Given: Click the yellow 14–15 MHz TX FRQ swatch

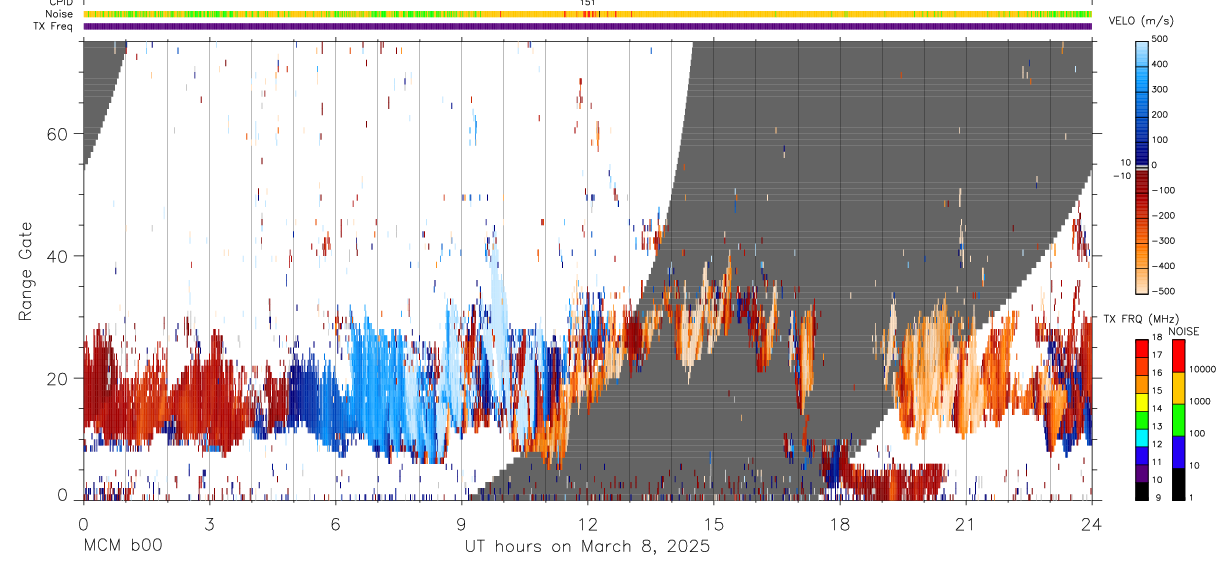Looking at the screenshot, I should [1142, 402].
